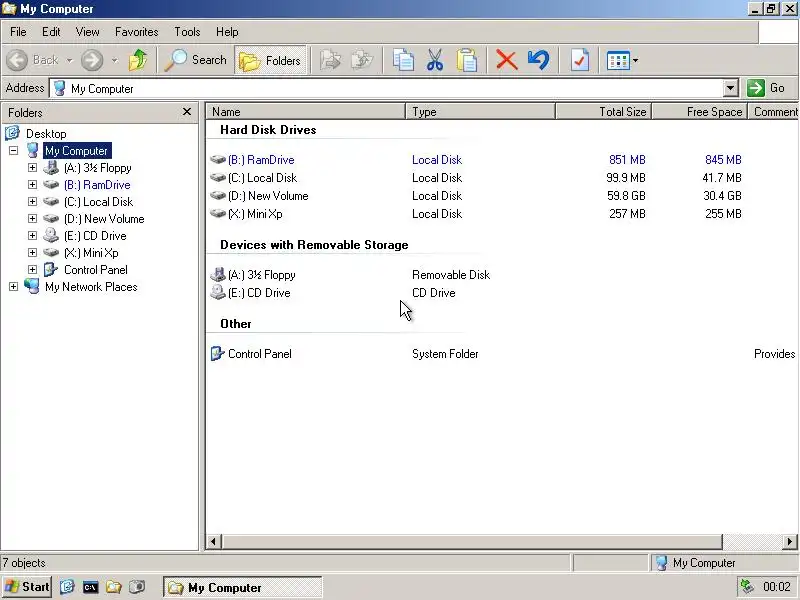The image size is (800, 600).
Task: Sort by Free Space column header
Action: click(699, 111)
